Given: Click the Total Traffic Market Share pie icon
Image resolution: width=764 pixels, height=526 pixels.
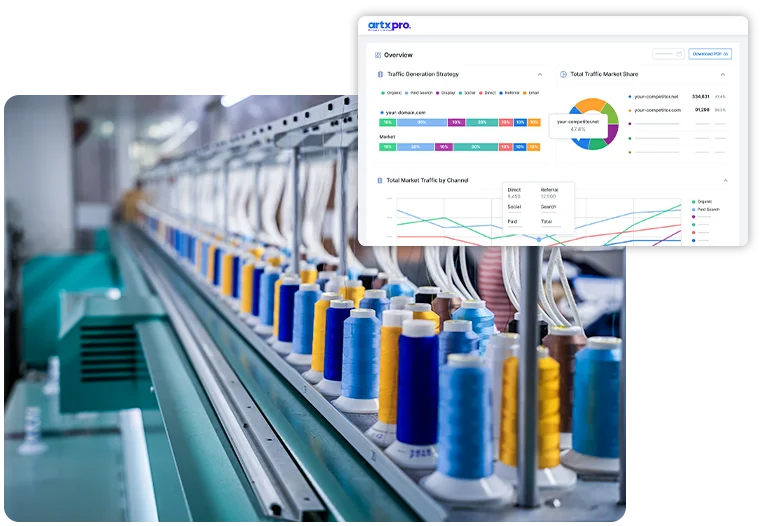Looking at the screenshot, I should [563, 74].
